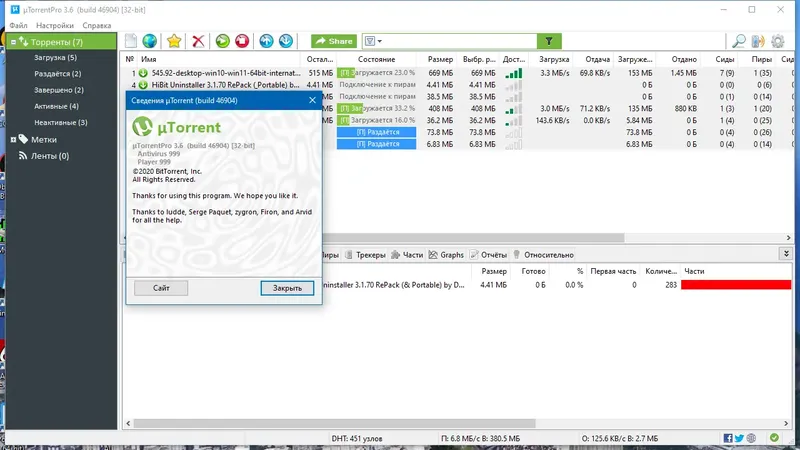Select Активные (4) in sidebar

tap(56, 106)
